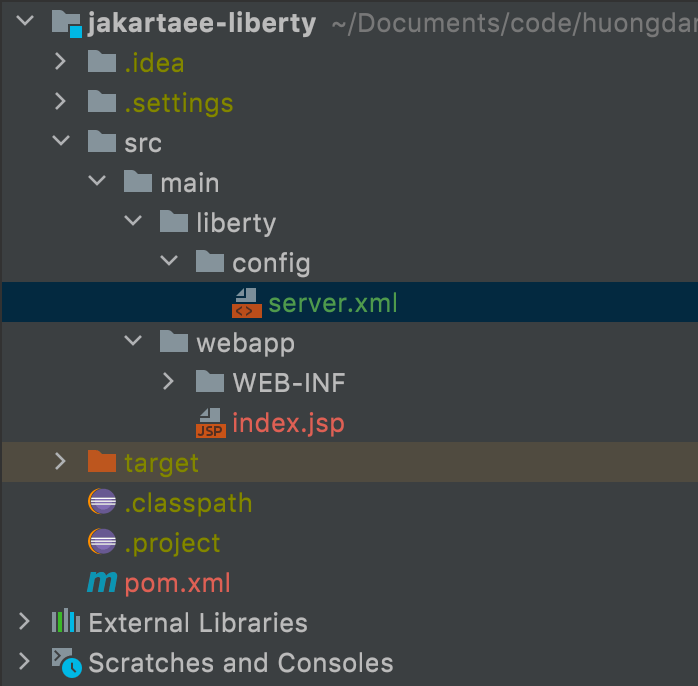
Task: Expand the External Libraries node
Action: pos(24,622)
